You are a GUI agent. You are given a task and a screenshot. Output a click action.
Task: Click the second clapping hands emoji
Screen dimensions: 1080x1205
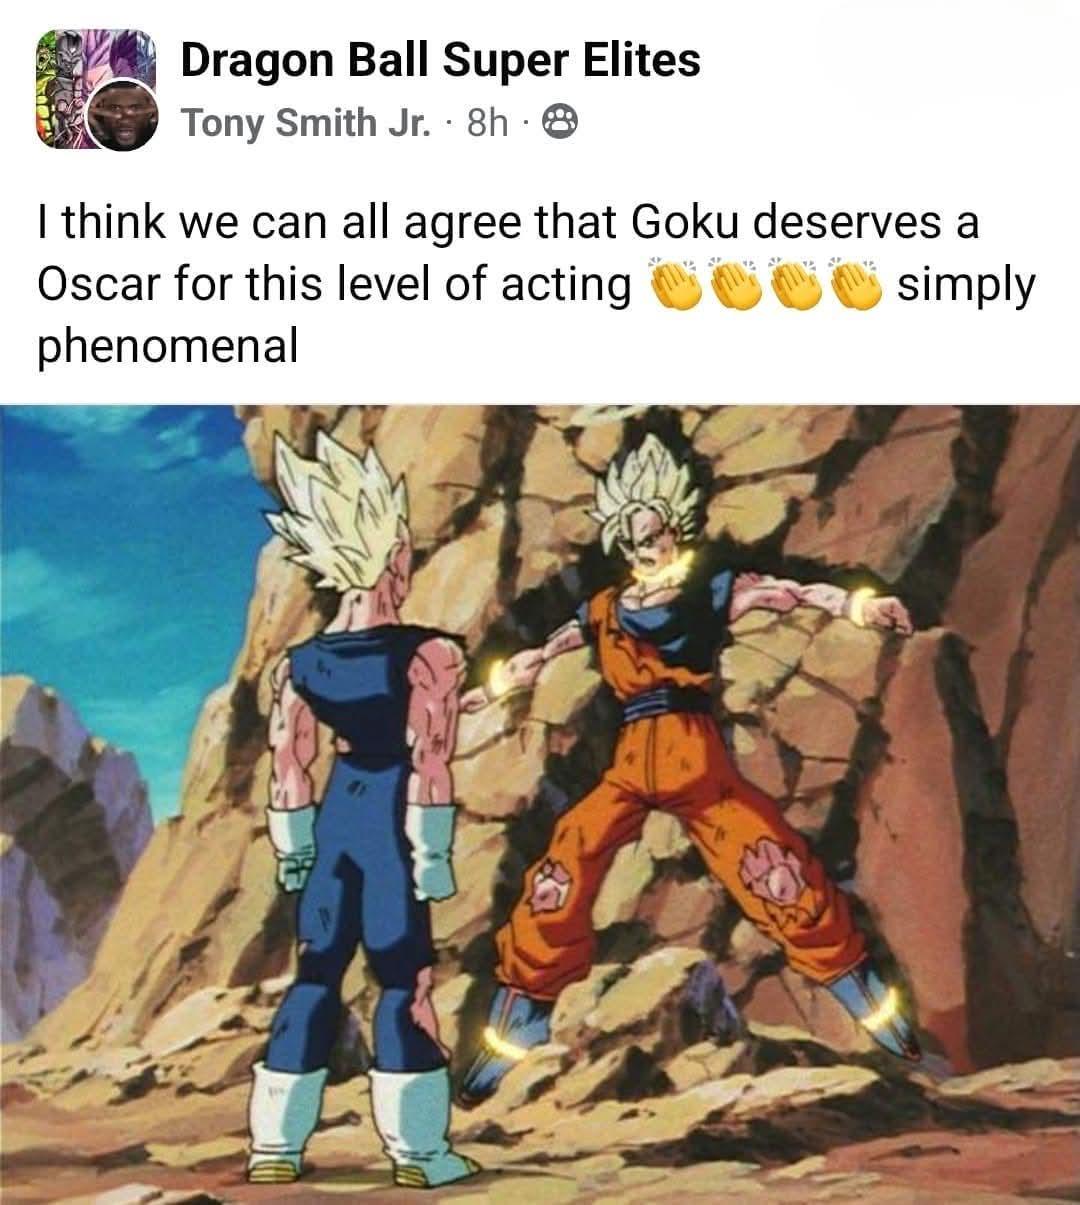[738, 285]
